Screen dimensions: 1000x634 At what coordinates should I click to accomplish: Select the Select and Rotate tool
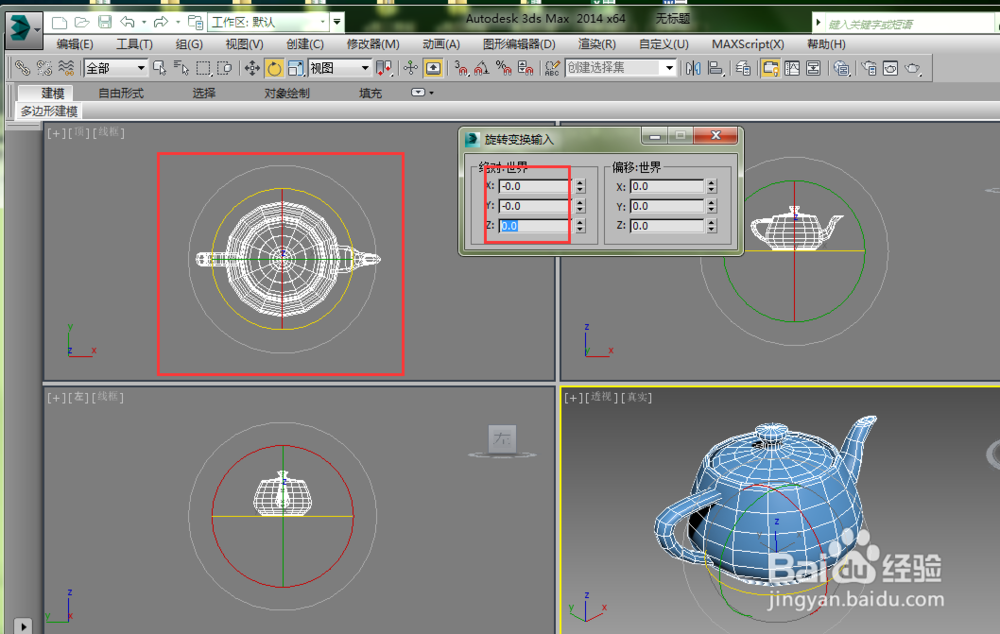coord(274,68)
